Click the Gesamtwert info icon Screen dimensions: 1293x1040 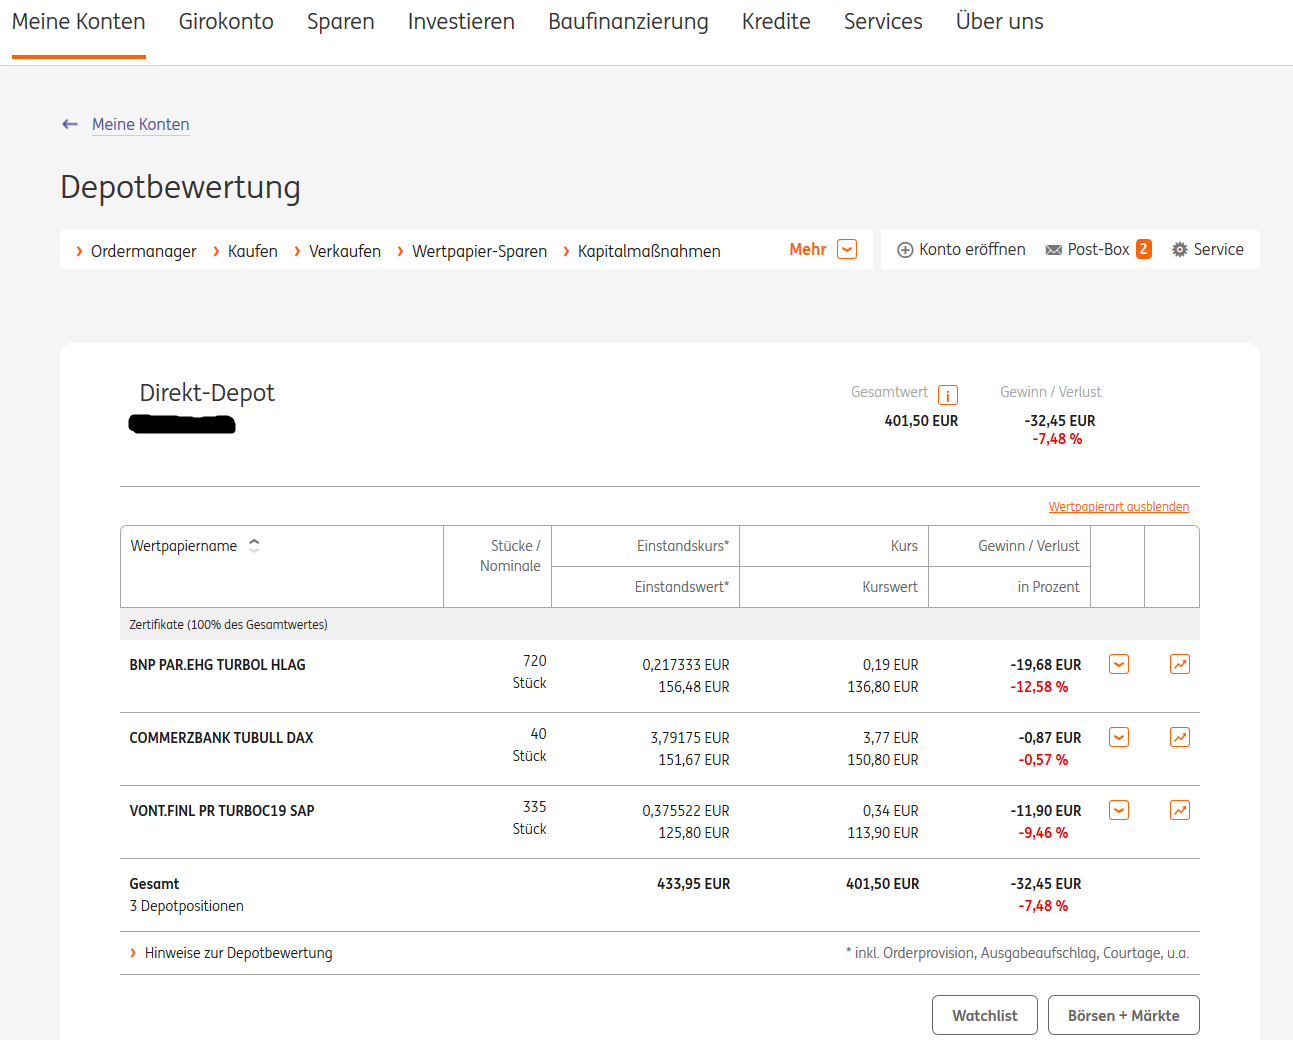[948, 395]
